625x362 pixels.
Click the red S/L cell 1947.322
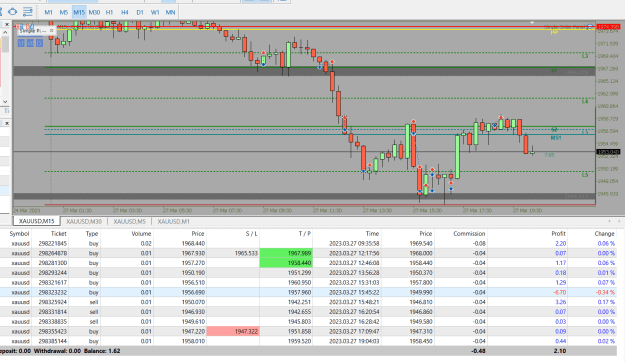pos(233,331)
